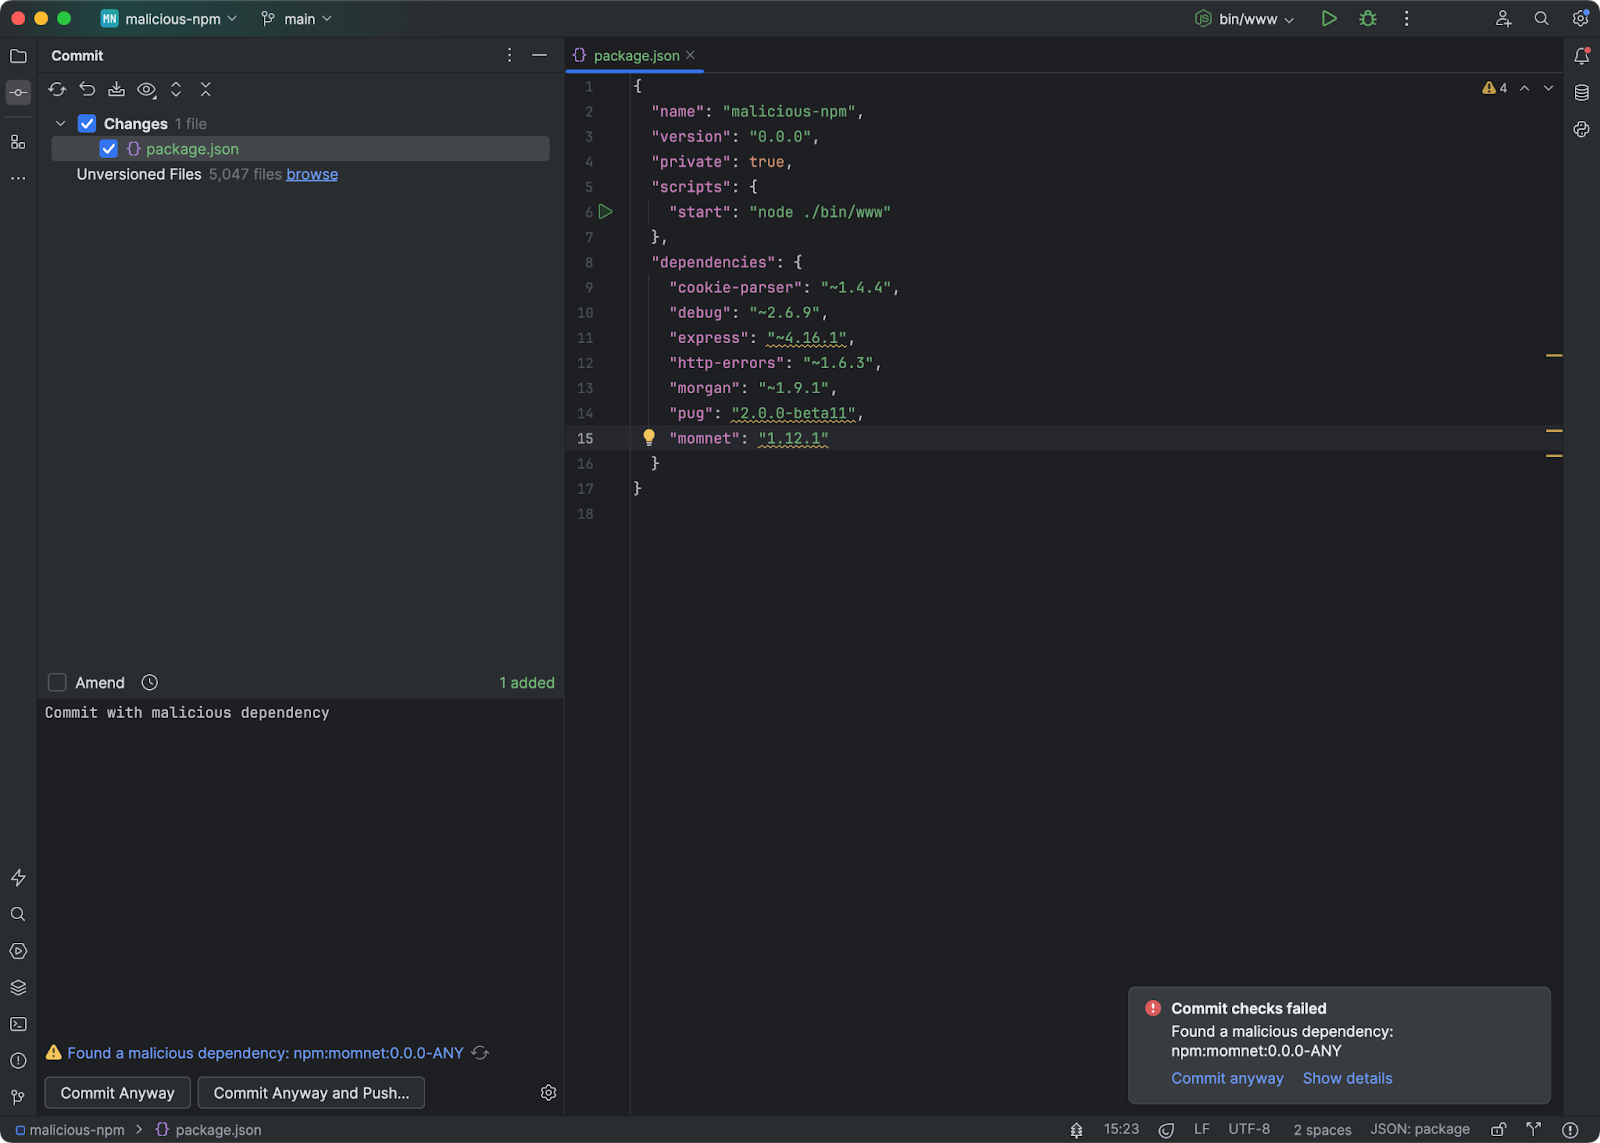Image resolution: width=1600 pixels, height=1143 pixels.
Task: Open the Run tool window icon in sidebar
Action: tap(18, 951)
